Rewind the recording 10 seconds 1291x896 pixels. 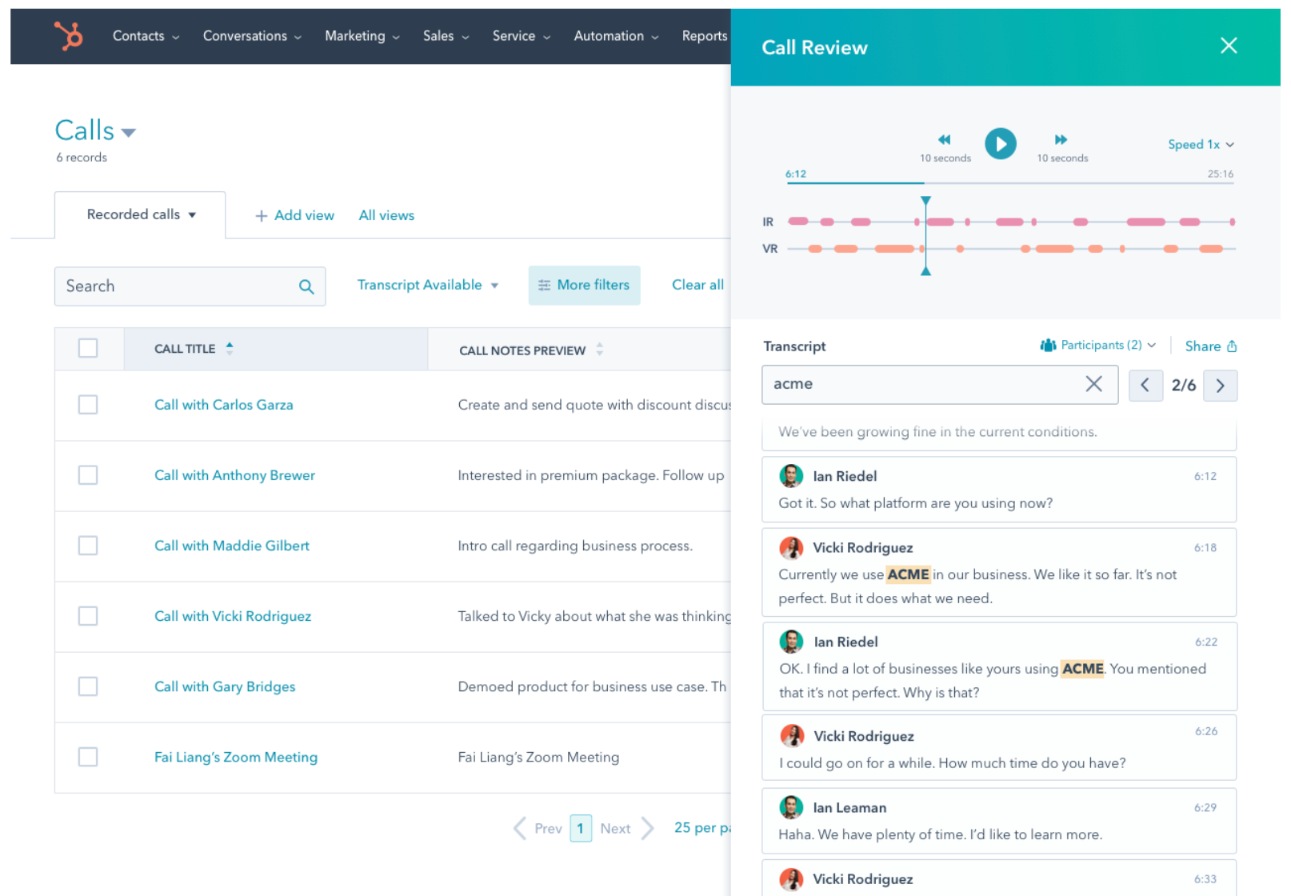coord(944,140)
